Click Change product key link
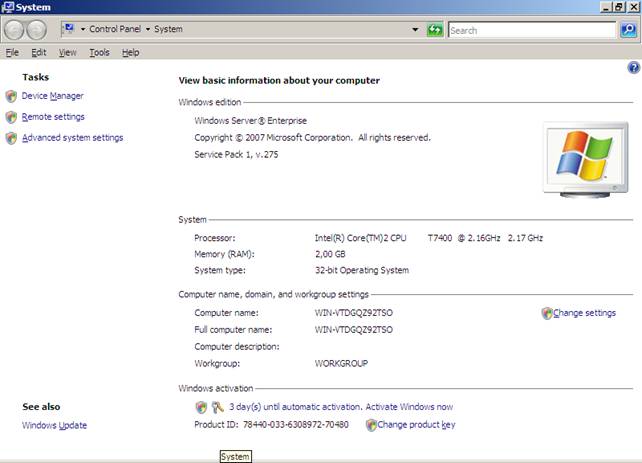Screen dimensions: 642x463 coord(416,425)
